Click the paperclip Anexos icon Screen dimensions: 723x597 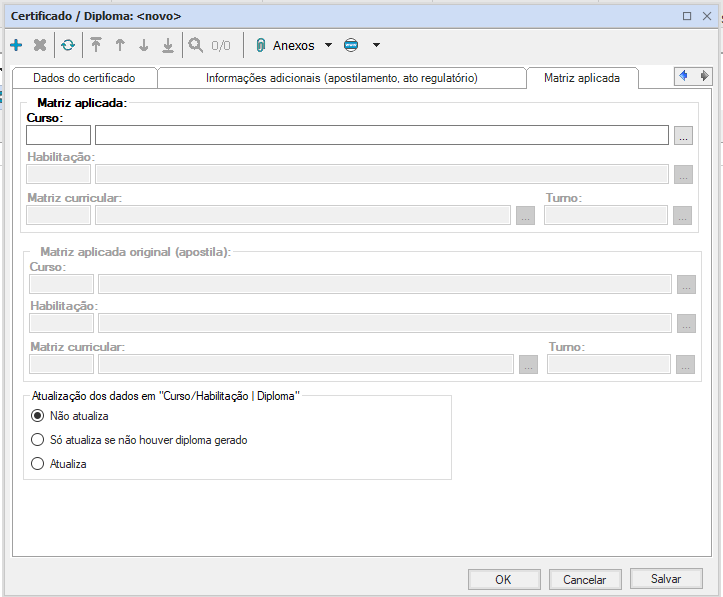pos(261,45)
